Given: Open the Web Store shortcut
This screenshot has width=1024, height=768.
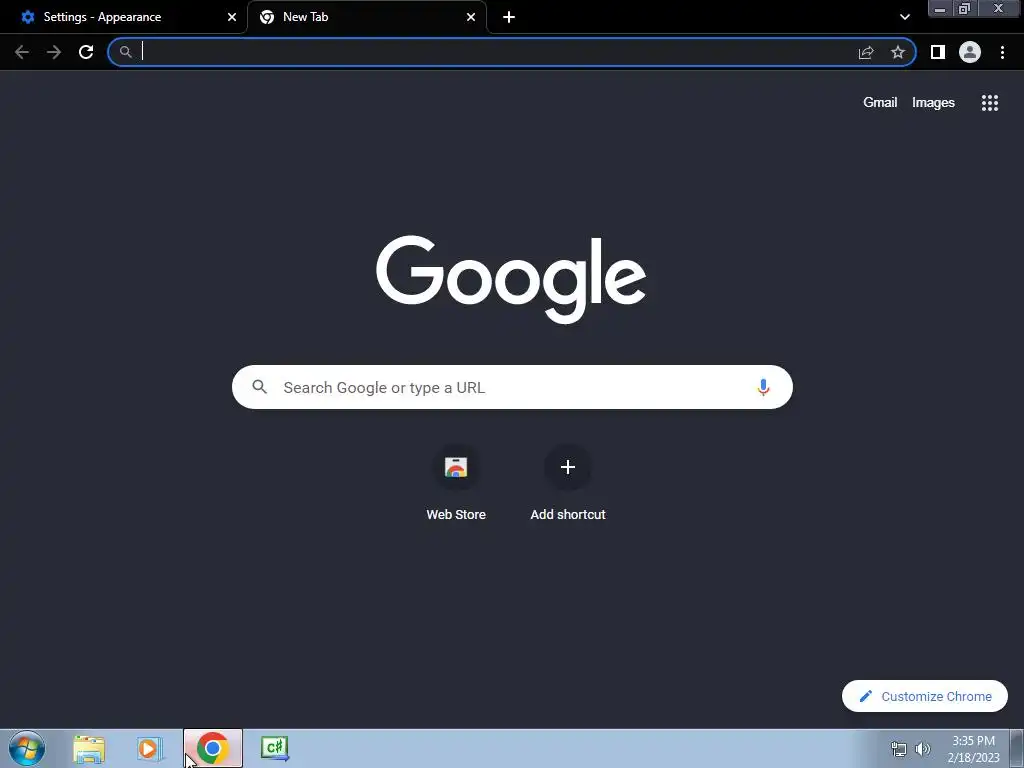Looking at the screenshot, I should 456,482.
